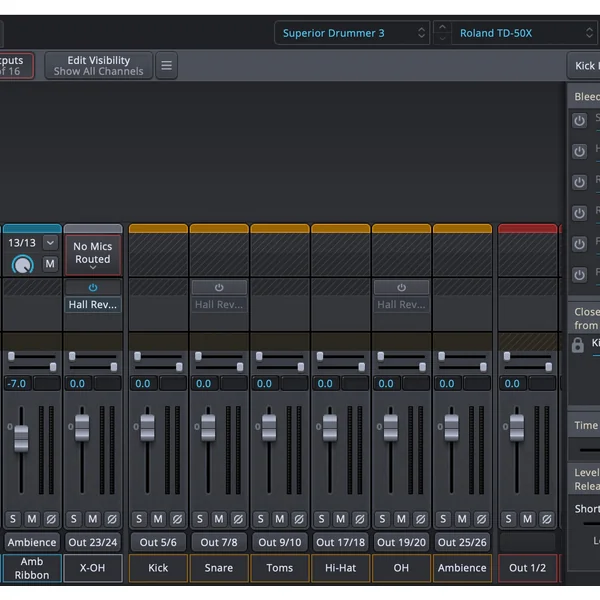Viewport: 600px width, 600px height.
Task: Toggle the last Bleed power button
Action: (579, 275)
